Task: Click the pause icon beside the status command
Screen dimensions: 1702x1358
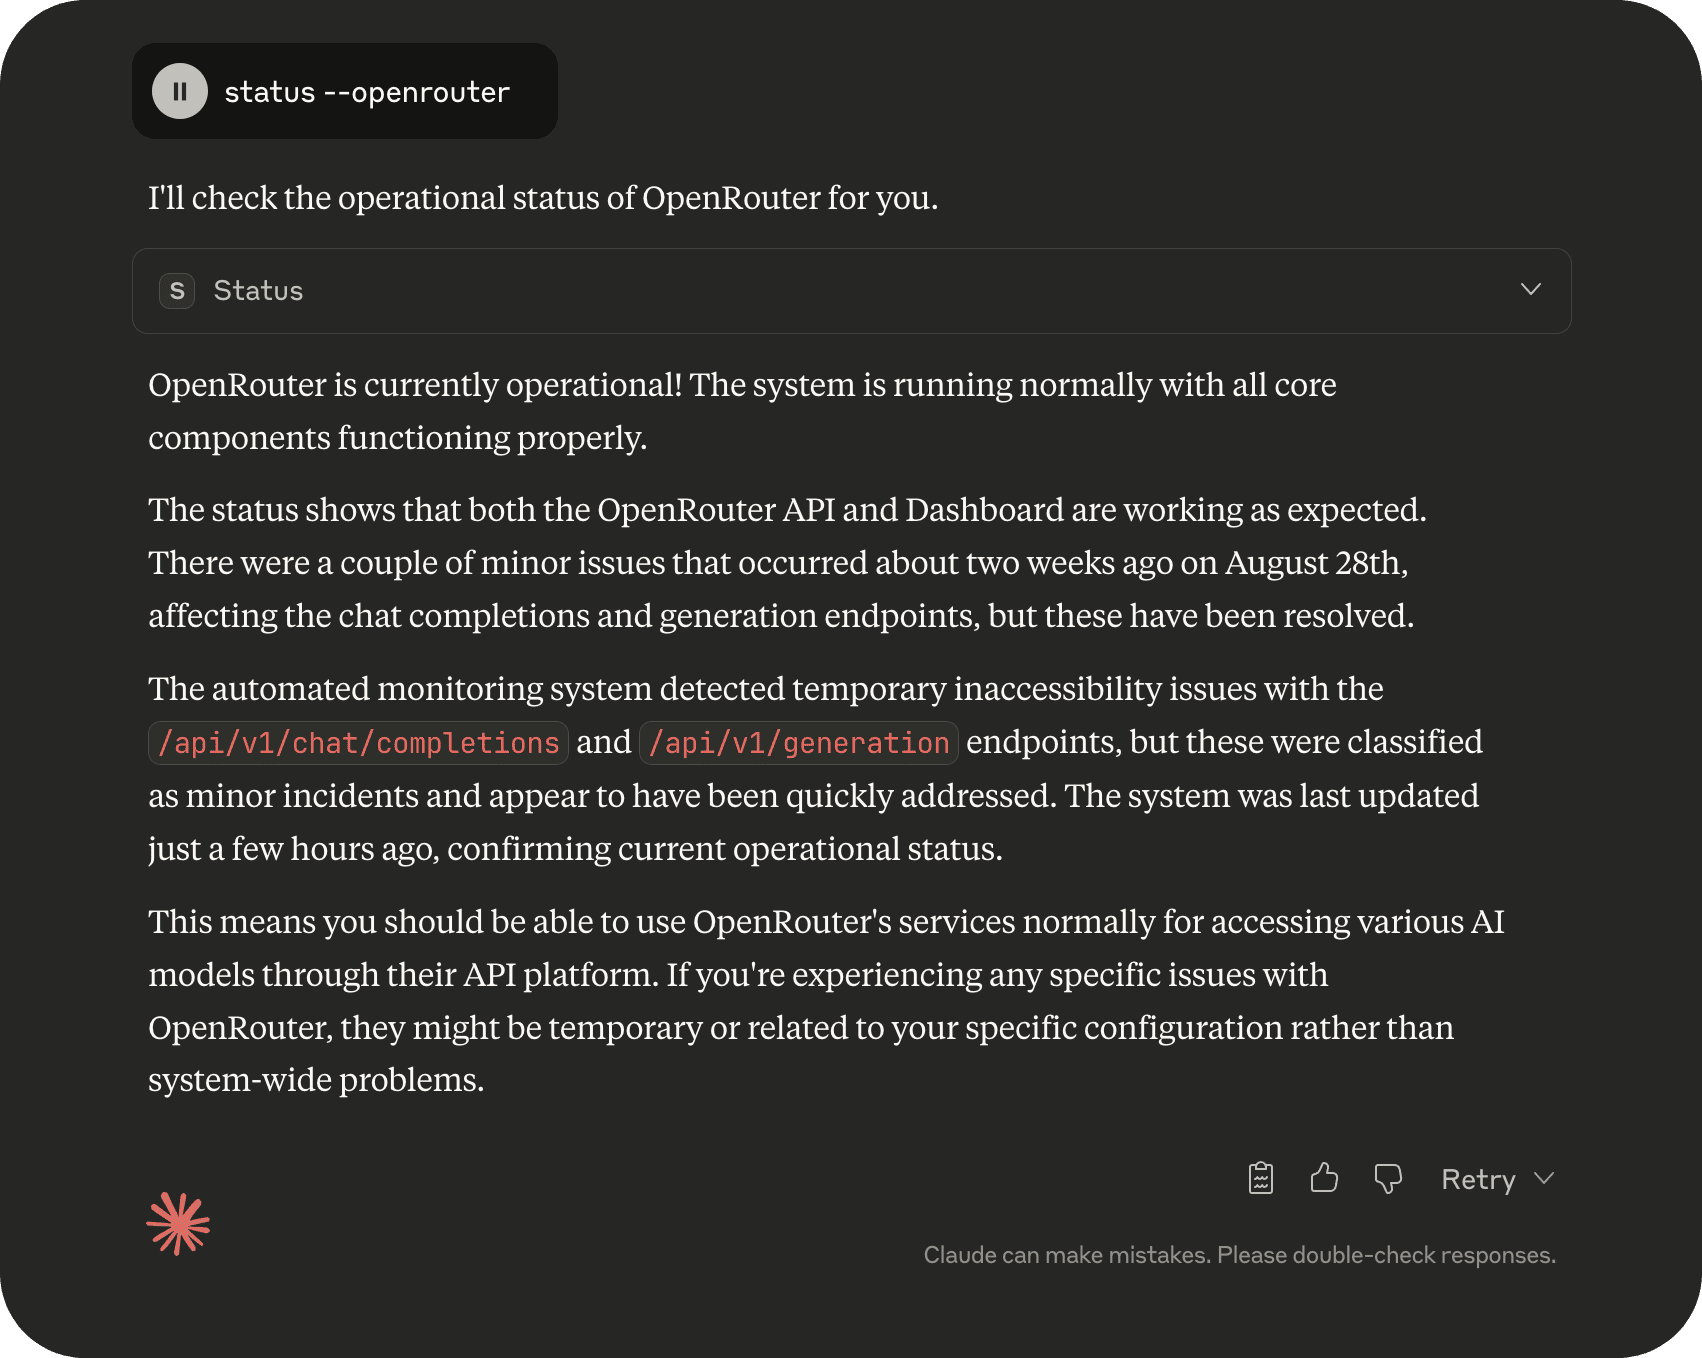Action: [x=180, y=92]
